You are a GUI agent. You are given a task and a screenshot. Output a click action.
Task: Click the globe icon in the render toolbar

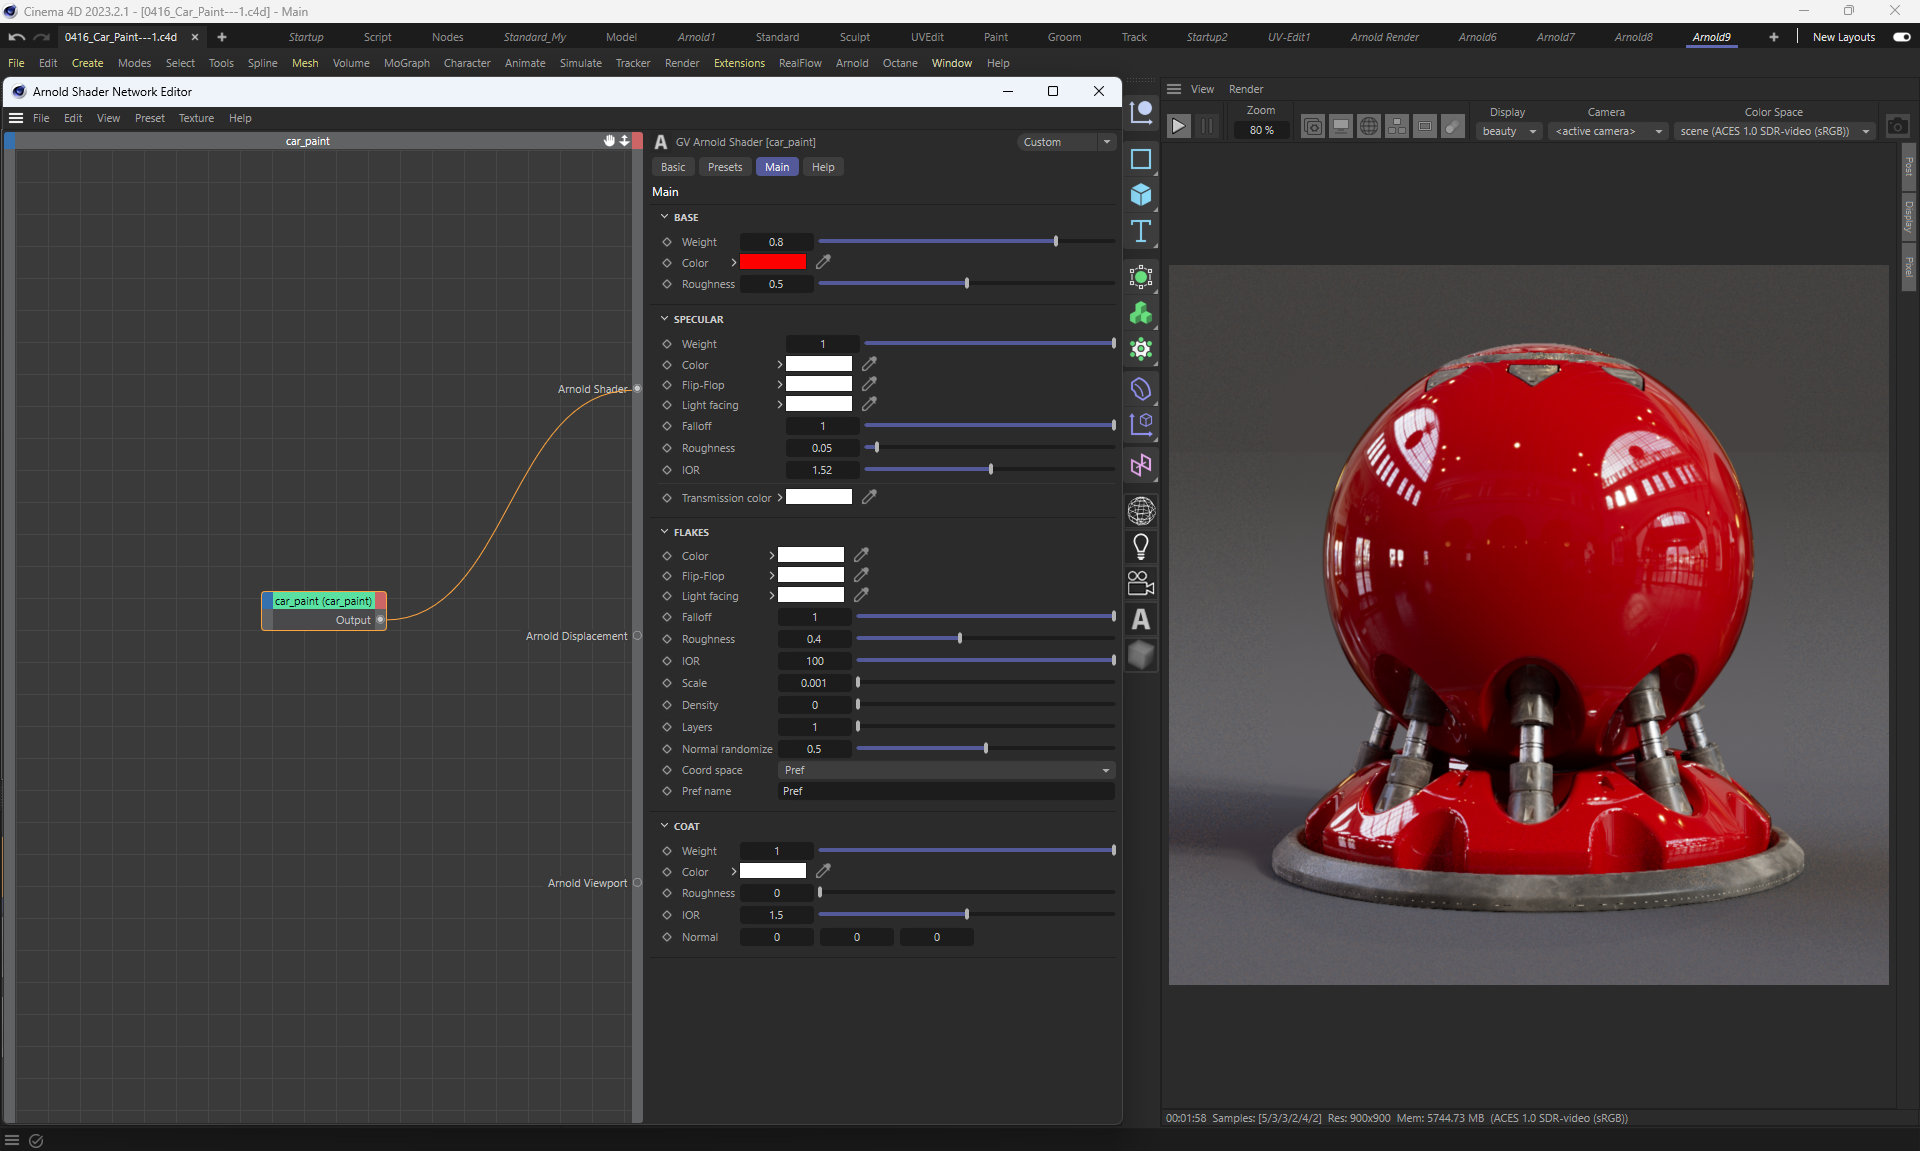click(1369, 126)
